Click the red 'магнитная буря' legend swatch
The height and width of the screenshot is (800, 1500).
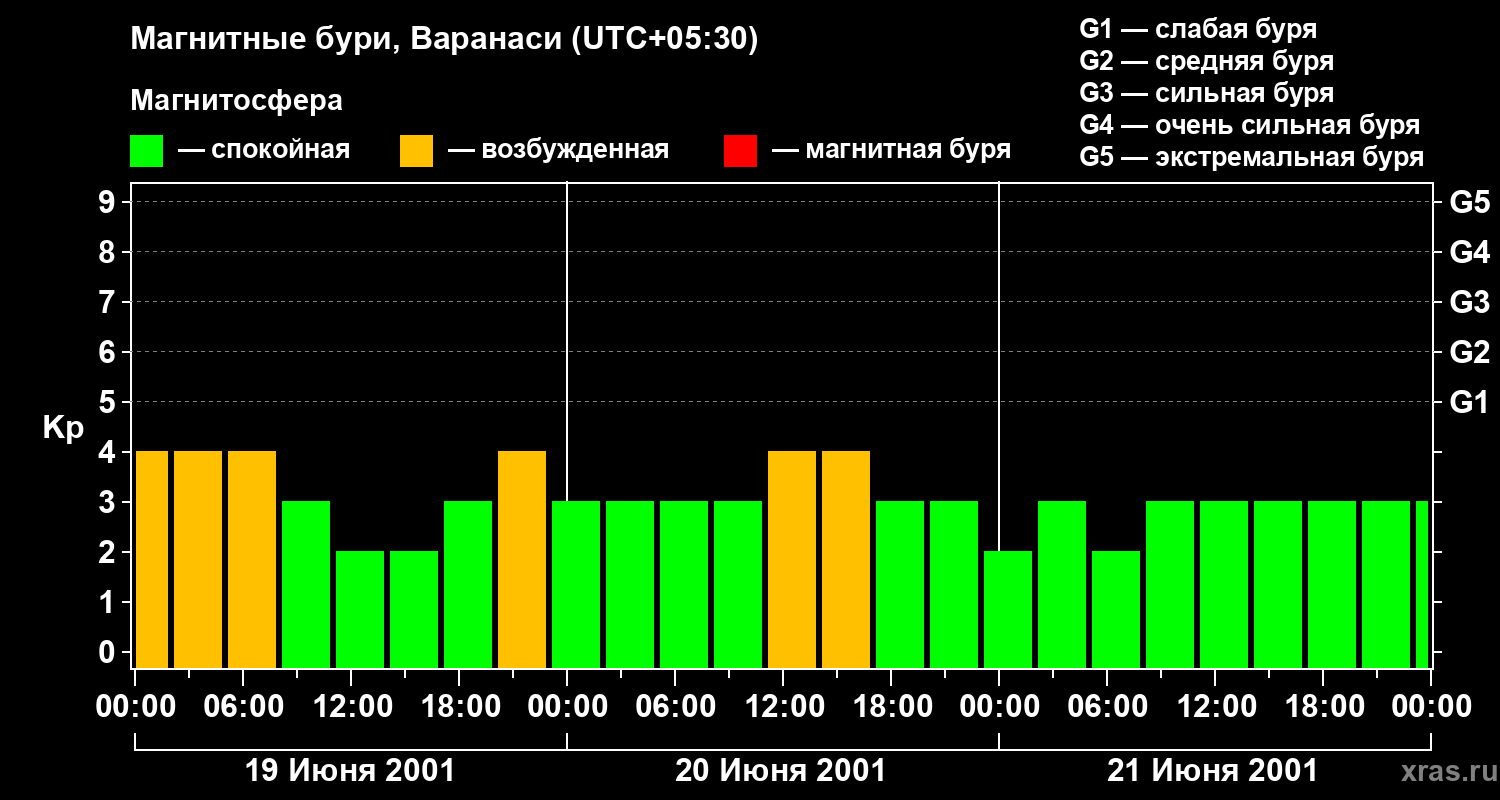pyautogui.click(x=740, y=151)
